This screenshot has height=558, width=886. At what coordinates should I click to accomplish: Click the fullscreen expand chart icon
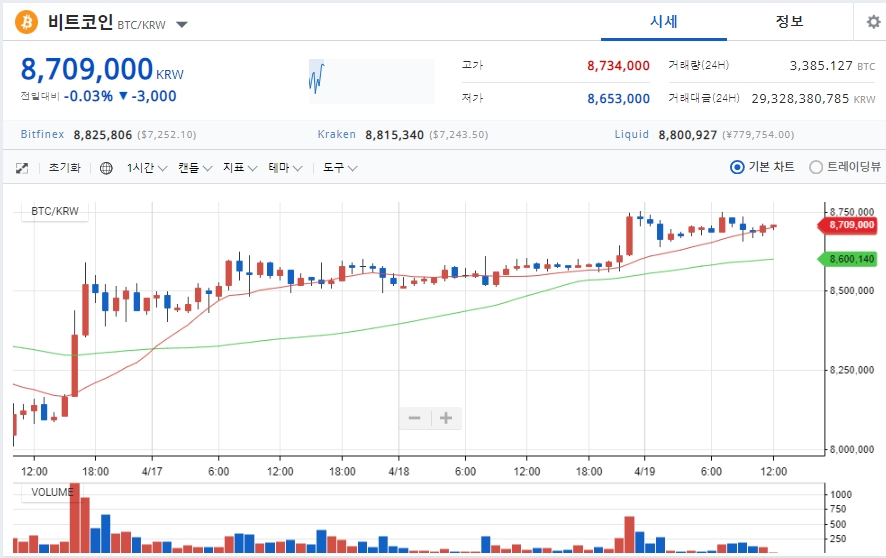(22, 168)
